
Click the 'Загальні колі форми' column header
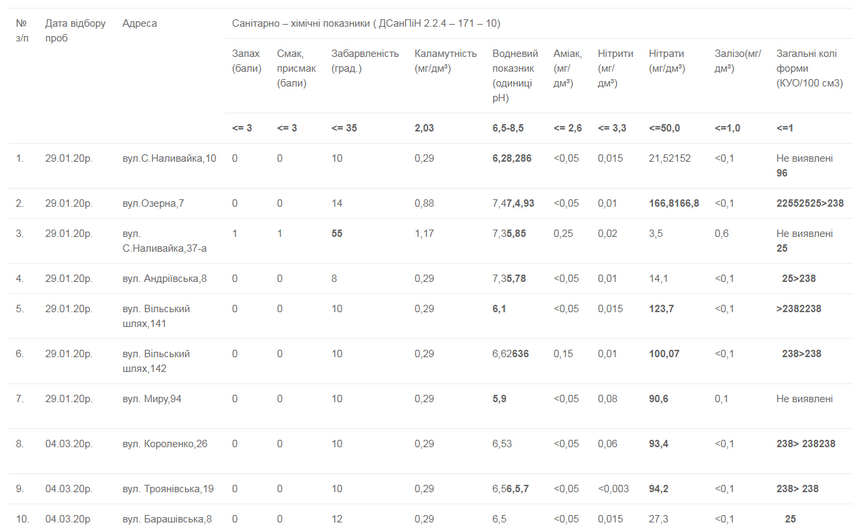click(807, 68)
